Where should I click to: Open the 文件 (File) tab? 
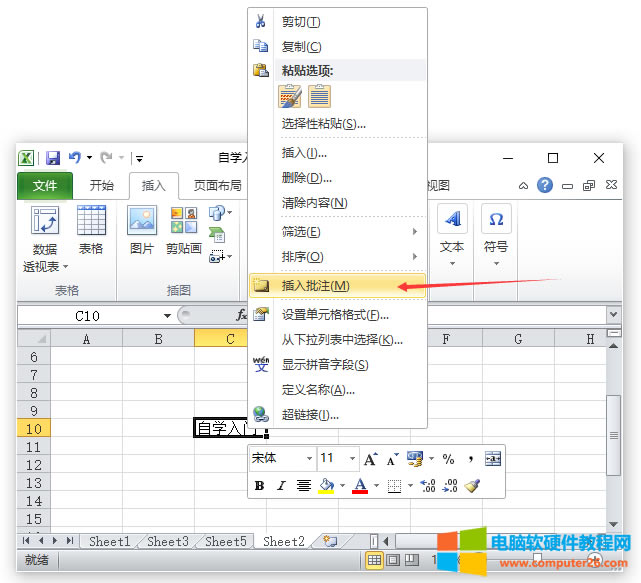pos(45,186)
